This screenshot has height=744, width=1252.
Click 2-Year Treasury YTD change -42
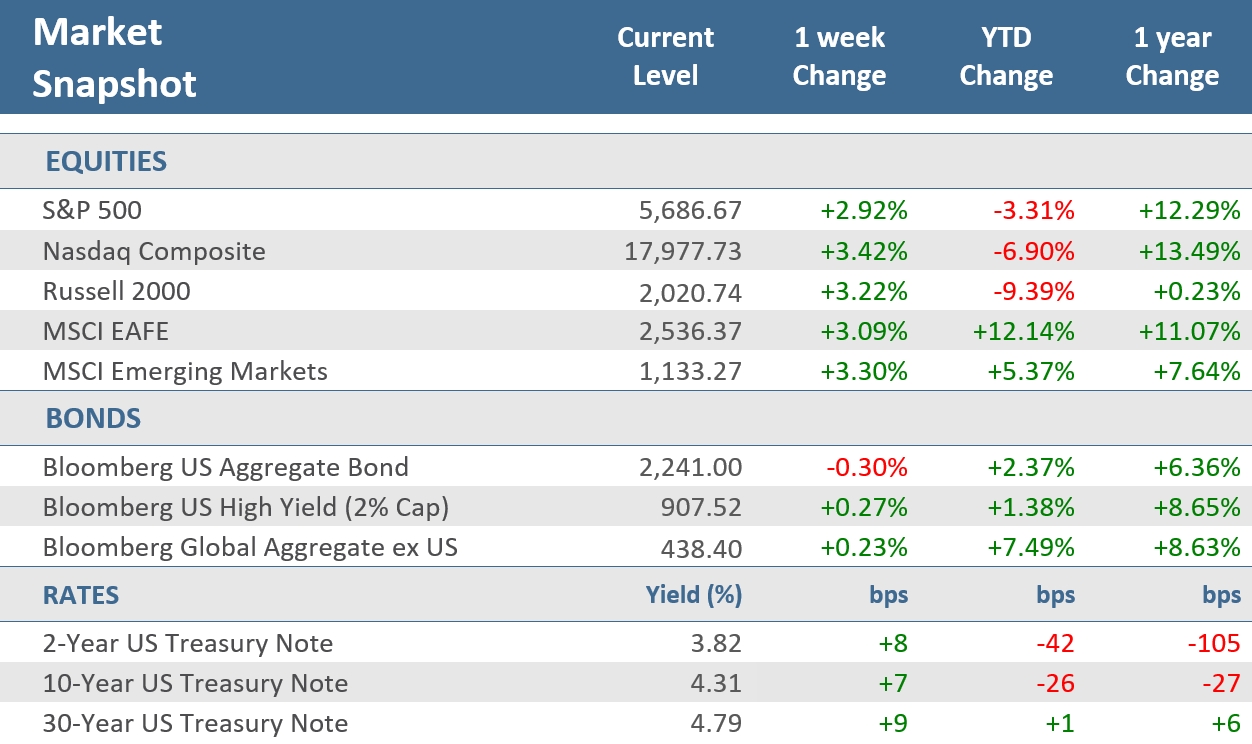click(1056, 644)
